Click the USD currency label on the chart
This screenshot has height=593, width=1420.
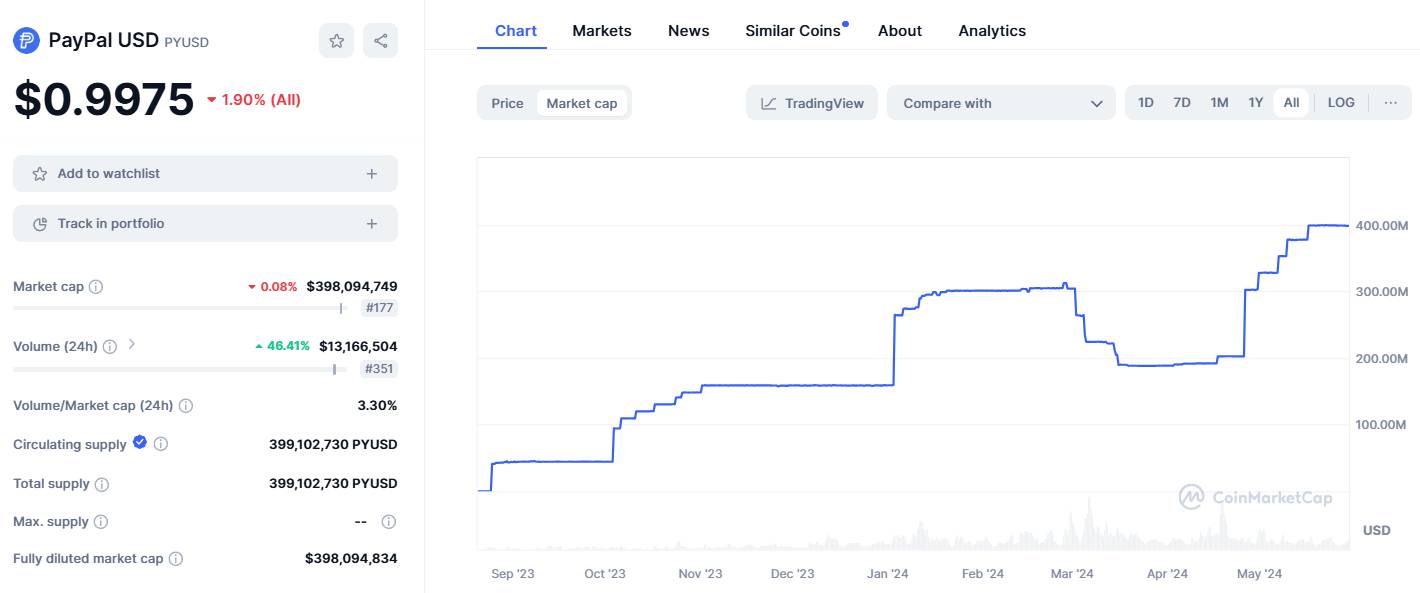point(1377,530)
